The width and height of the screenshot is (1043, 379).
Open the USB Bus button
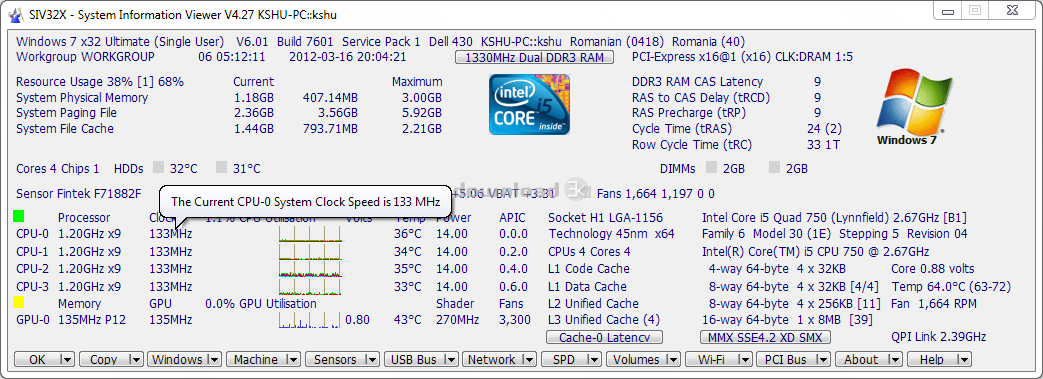tap(421, 360)
